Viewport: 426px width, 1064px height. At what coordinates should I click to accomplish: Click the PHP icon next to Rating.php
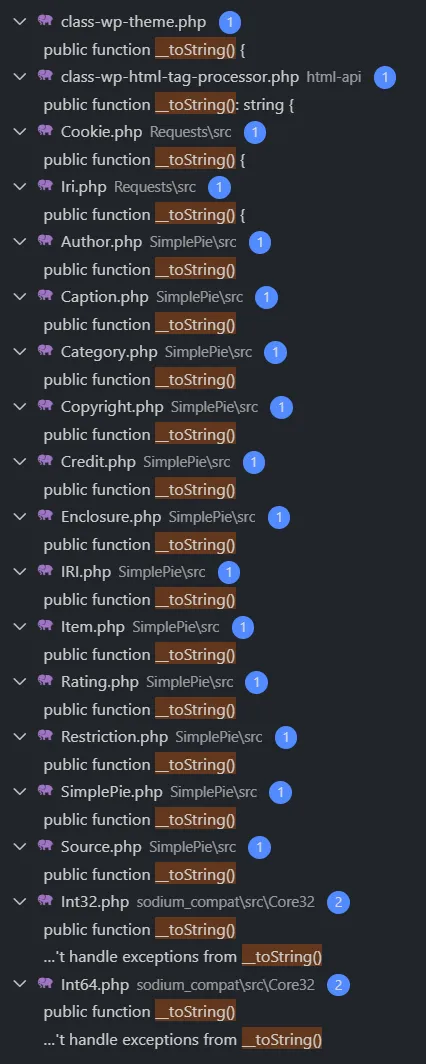[x=45, y=681]
